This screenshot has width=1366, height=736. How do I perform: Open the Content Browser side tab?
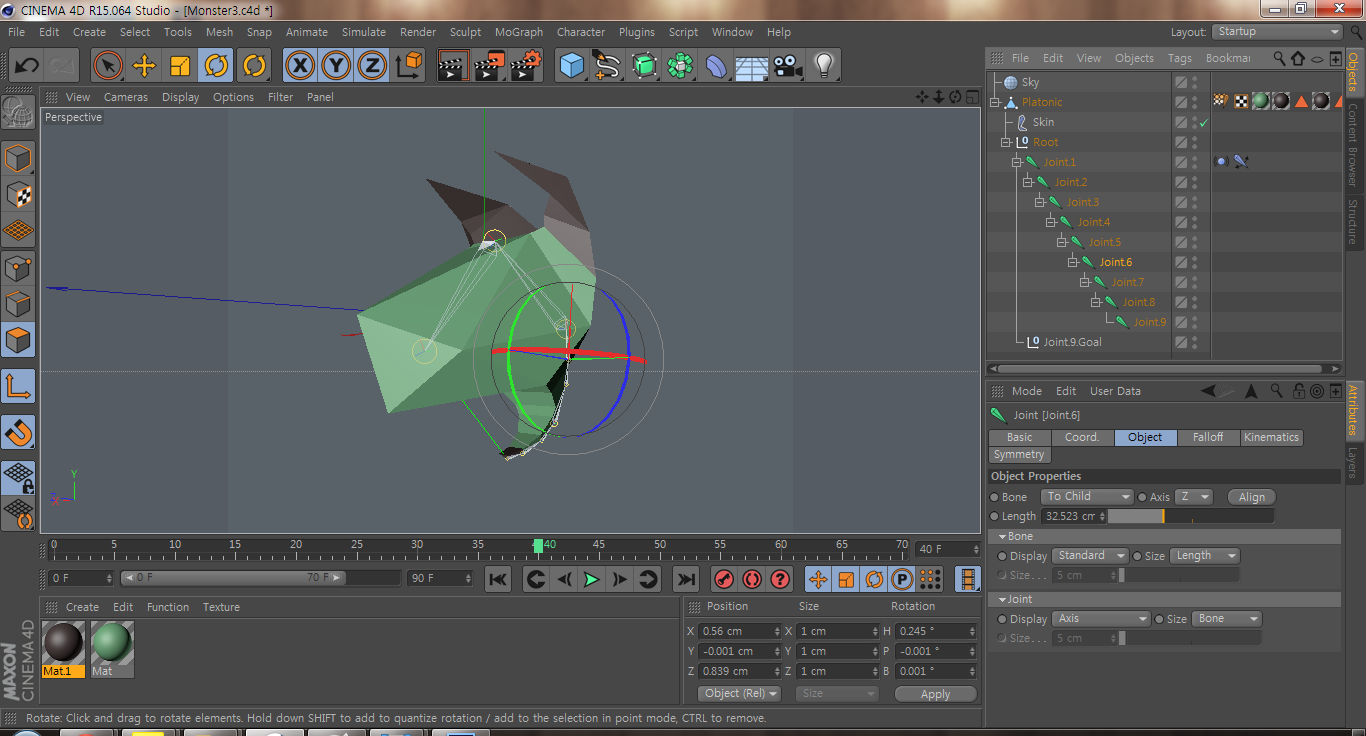click(1353, 144)
